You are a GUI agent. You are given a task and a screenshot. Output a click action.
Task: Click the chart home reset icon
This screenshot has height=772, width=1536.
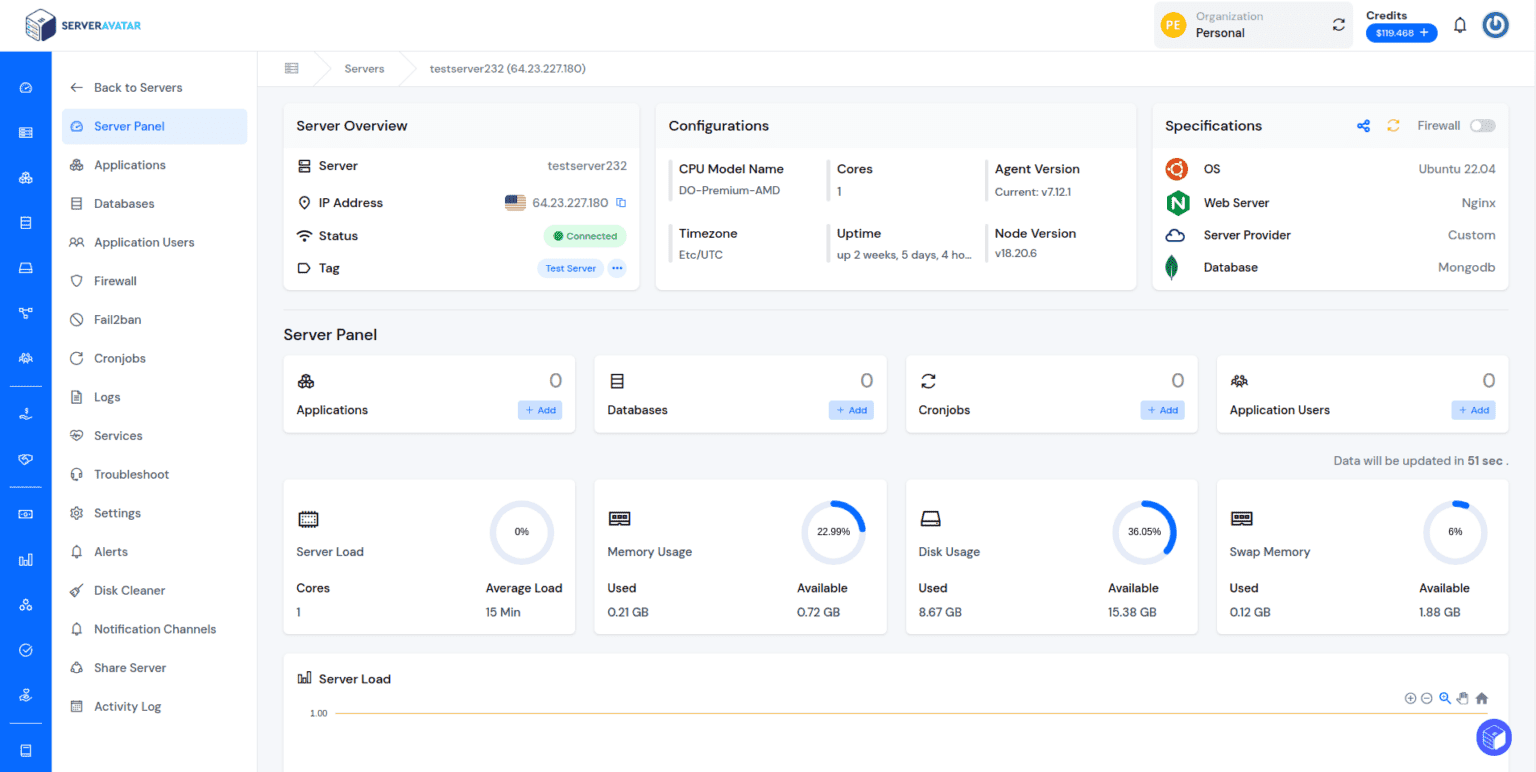1482,698
